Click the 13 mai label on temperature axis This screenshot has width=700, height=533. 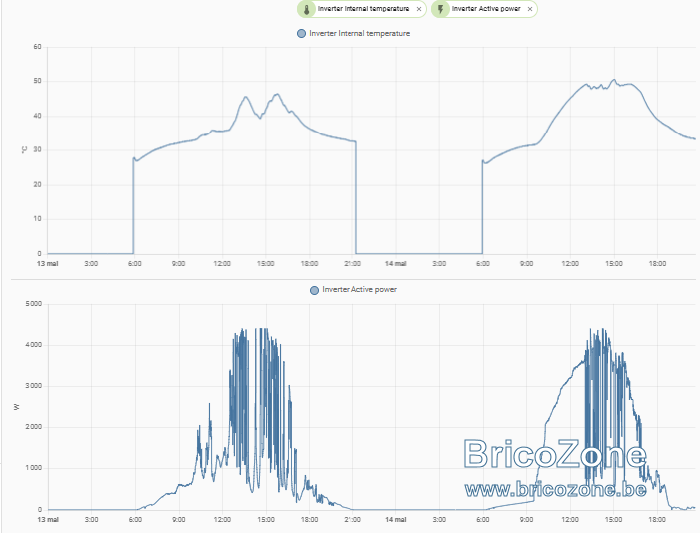pos(48,264)
